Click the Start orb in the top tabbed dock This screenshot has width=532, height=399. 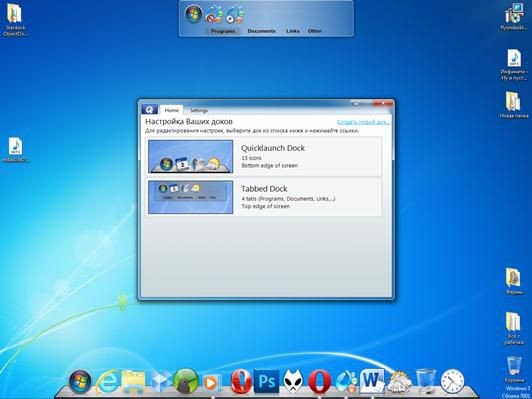click(x=193, y=14)
